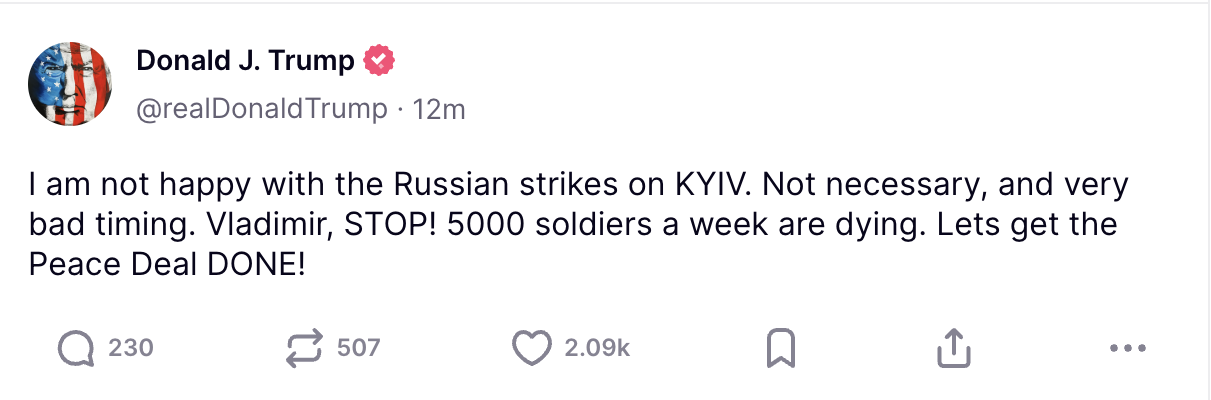
Task: Open the 12m post timestamp
Action: pyautogui.click(x=439, y=108)
